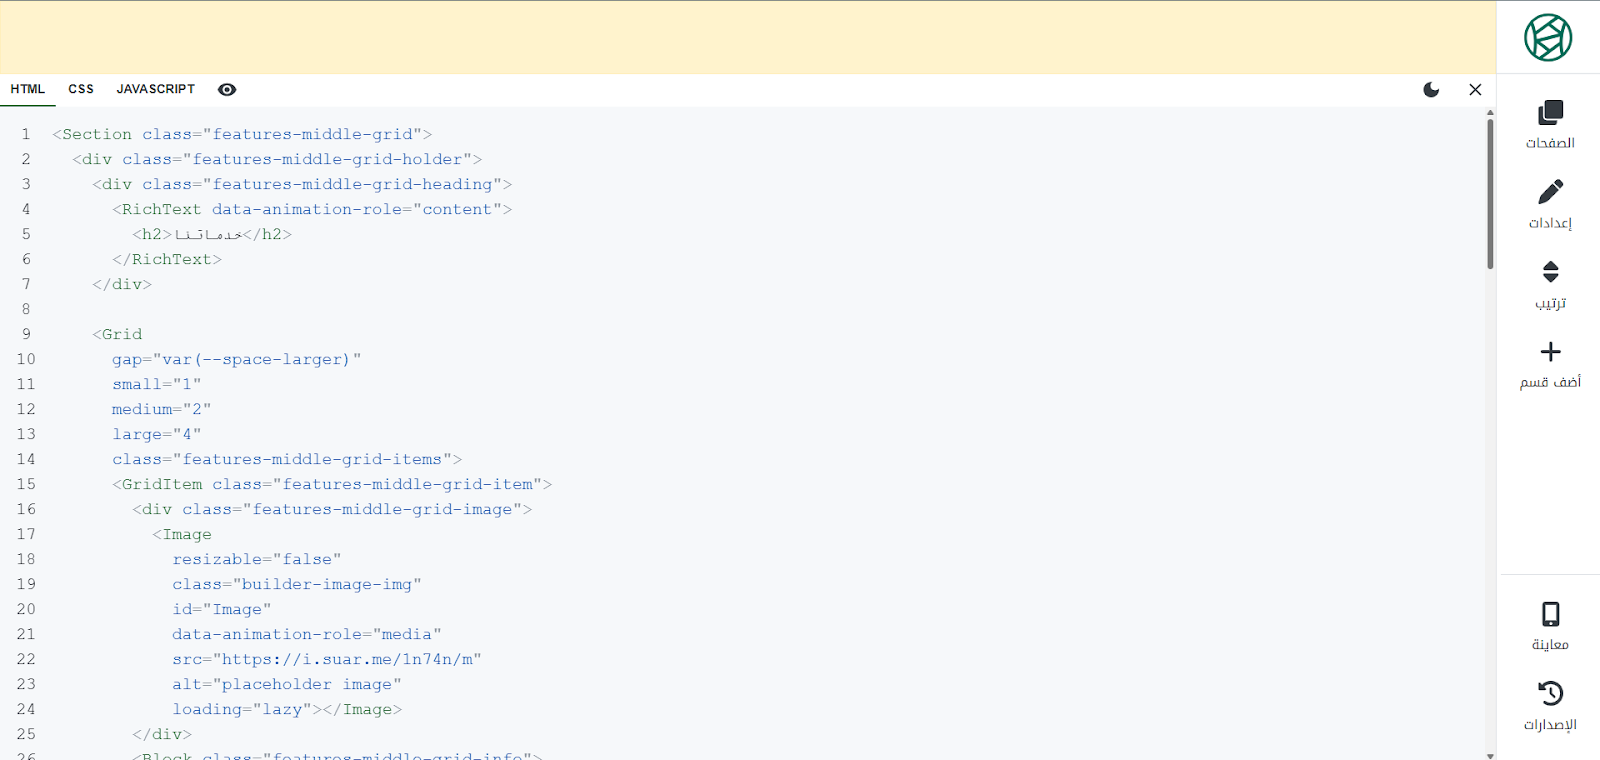Add a section with the plus icon
Viewport: 1600px width, 760px height.
coord(1550,352)
